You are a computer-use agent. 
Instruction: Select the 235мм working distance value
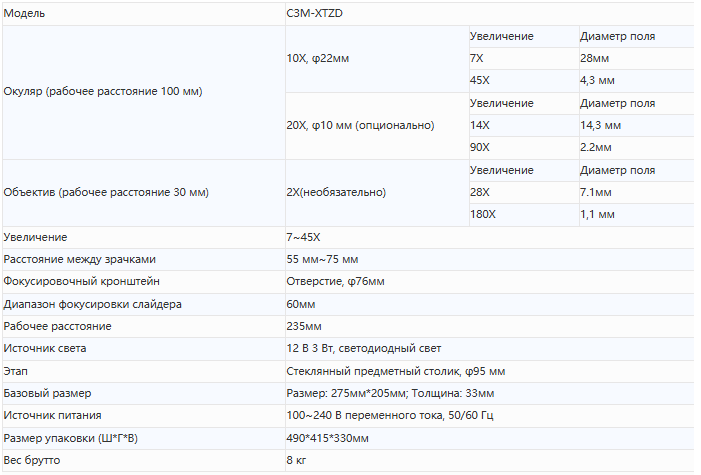[x=304, y=327]
